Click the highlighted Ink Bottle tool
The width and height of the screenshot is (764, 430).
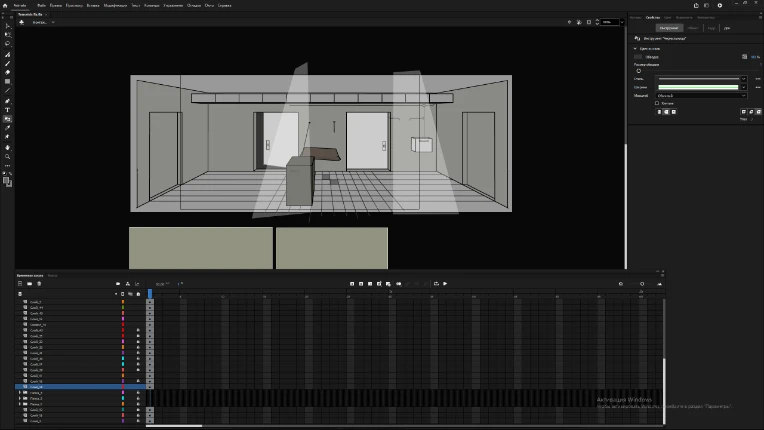(x=7, y=119)
